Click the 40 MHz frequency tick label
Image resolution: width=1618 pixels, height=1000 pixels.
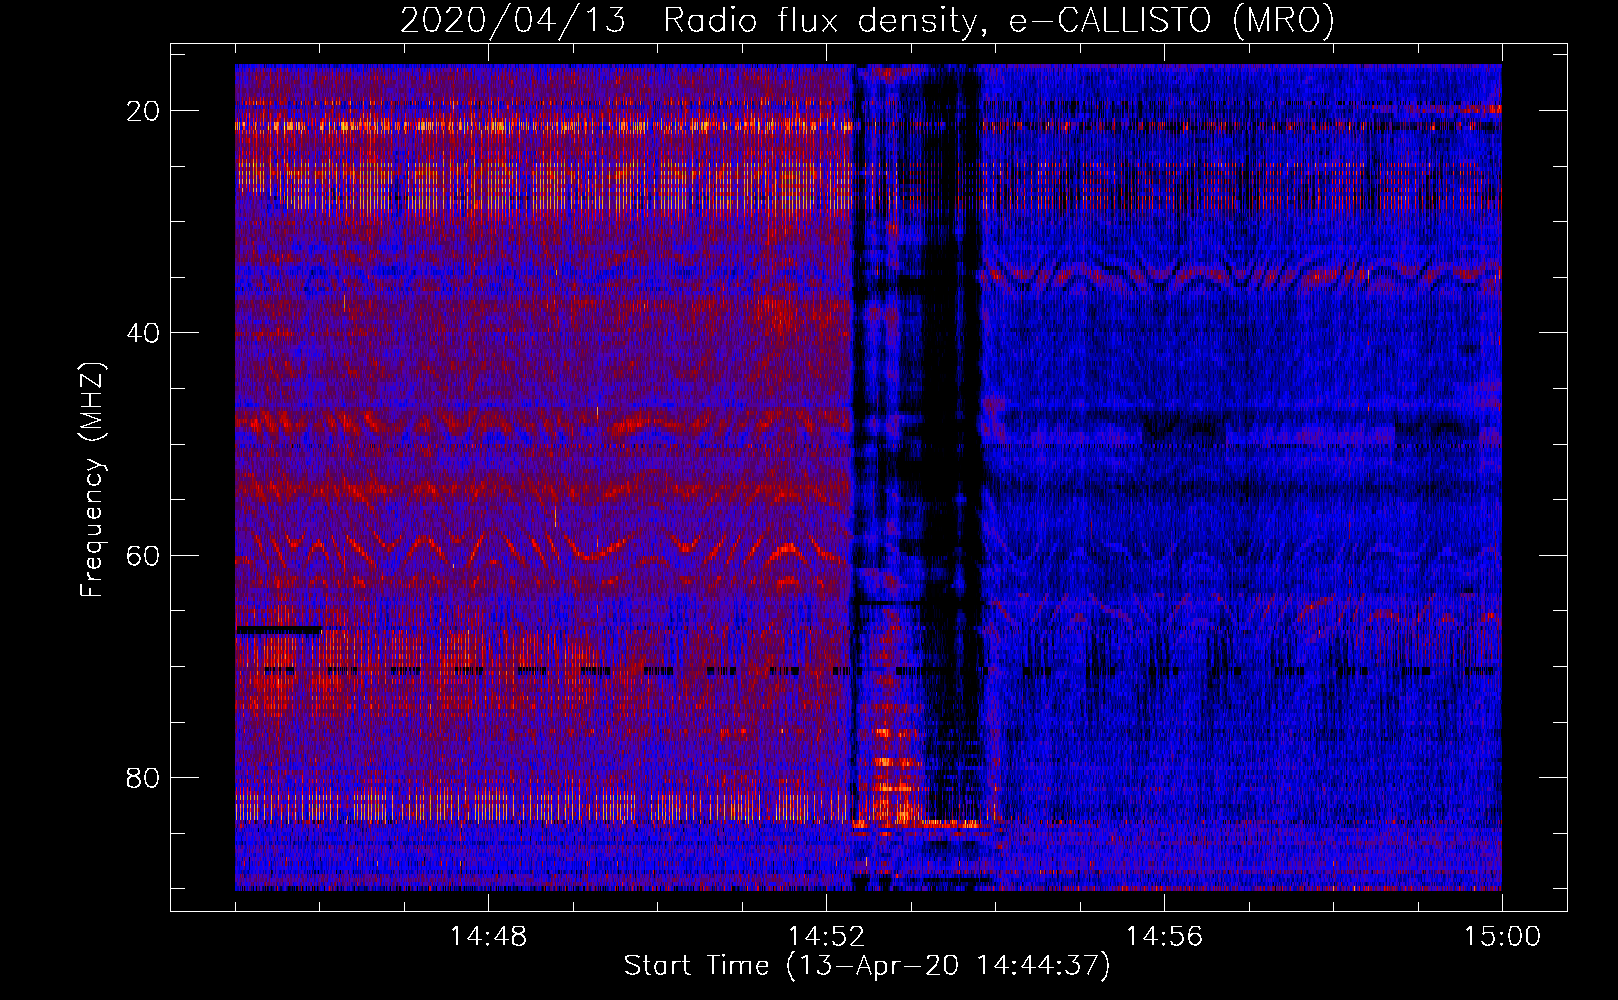[x=144, y=333]
